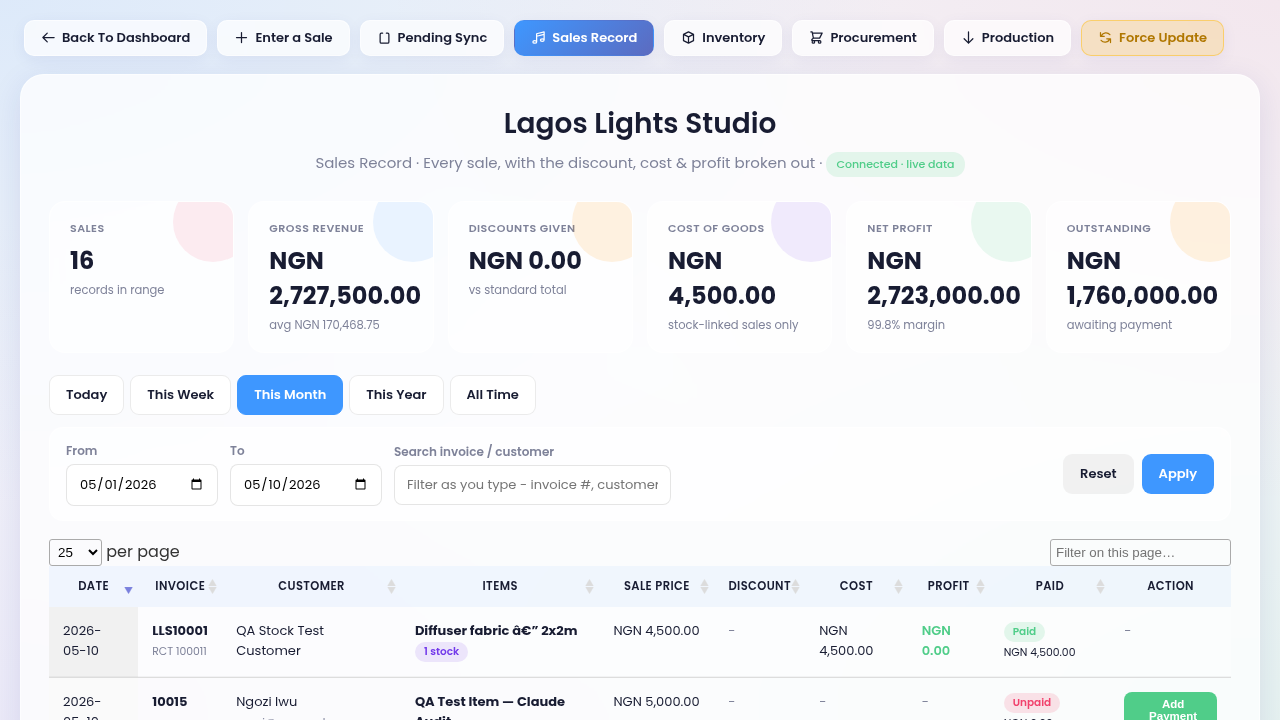Click the box icon in Inventory
Screen dimensions: 1280x720
[688, 38]
